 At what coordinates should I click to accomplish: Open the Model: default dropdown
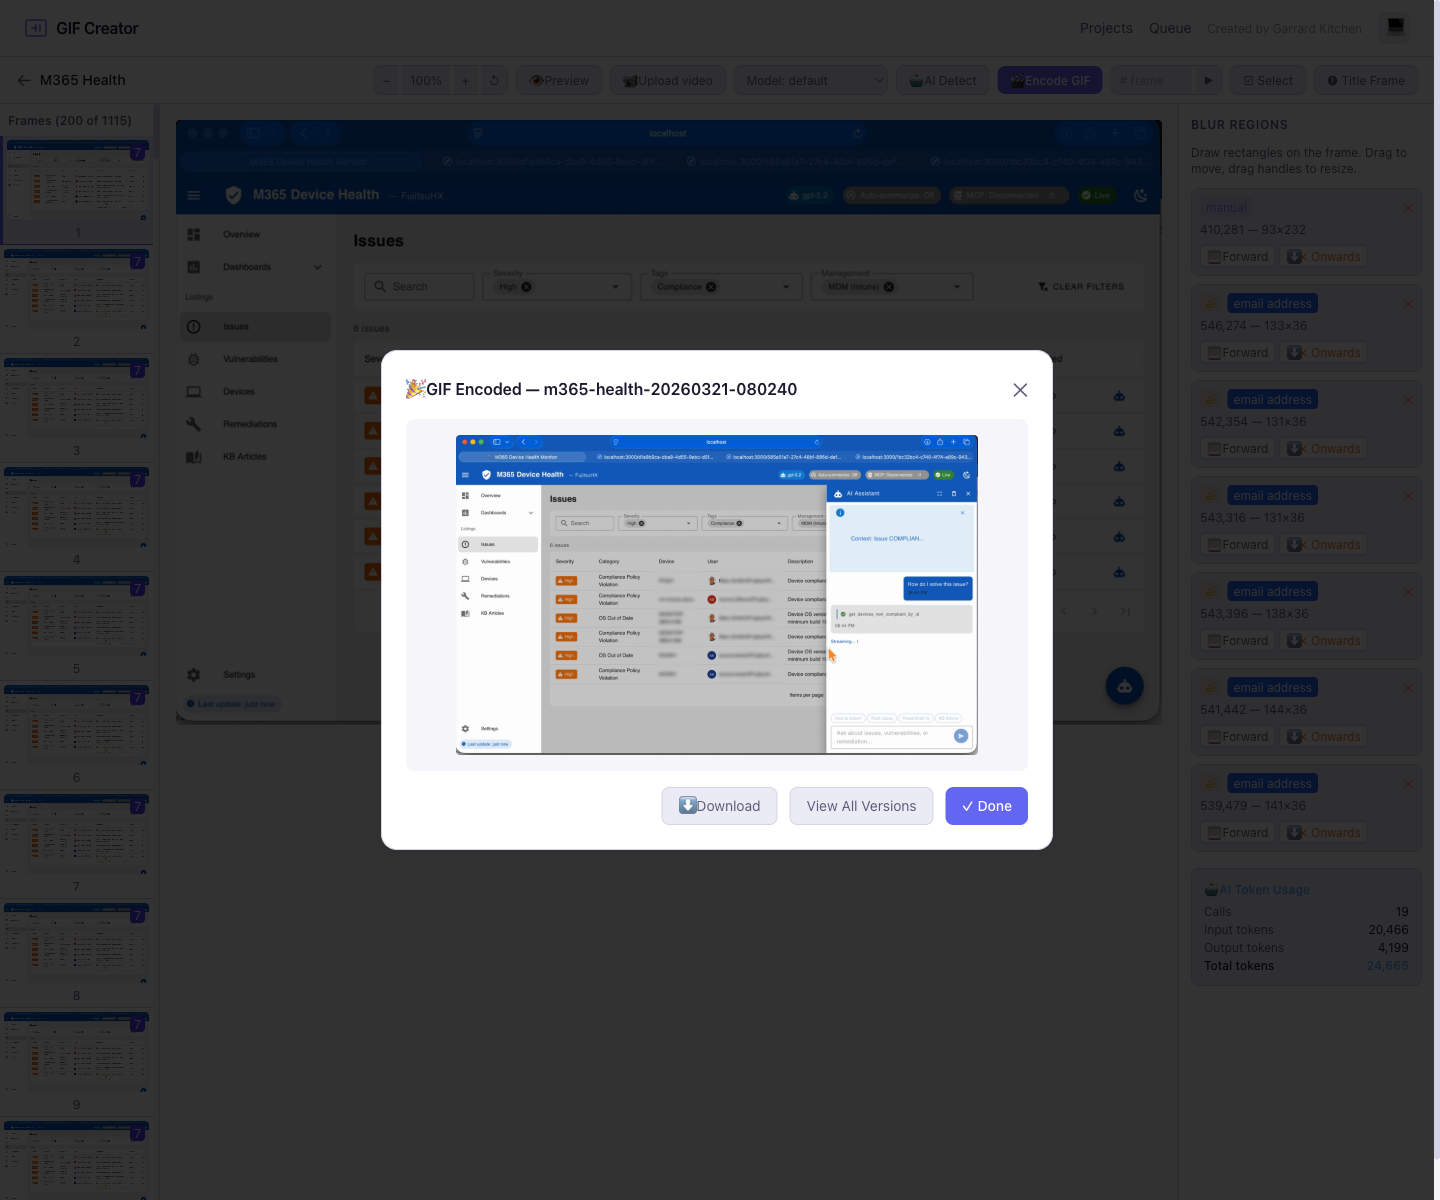[x=810, y=80]
